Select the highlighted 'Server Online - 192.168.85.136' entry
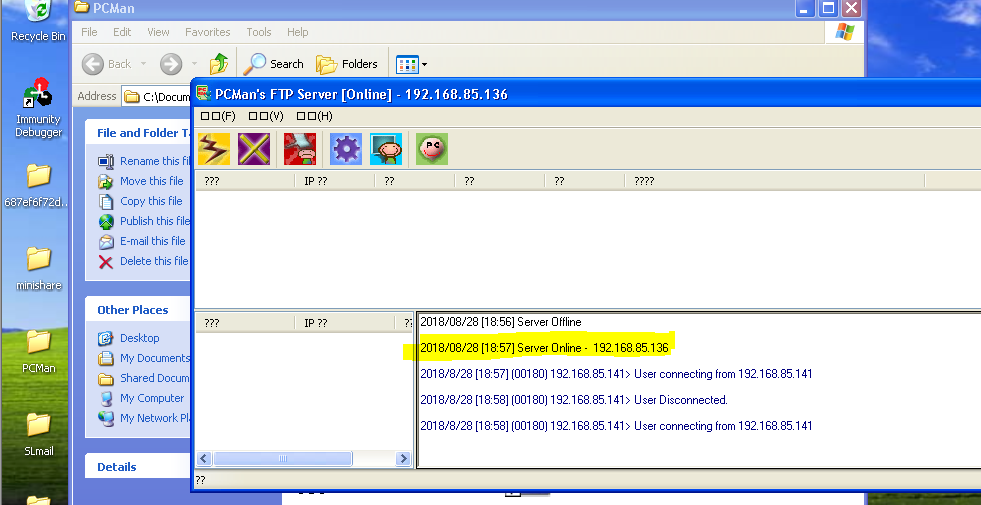The image size is (981, 505). (x=544, y=347)
